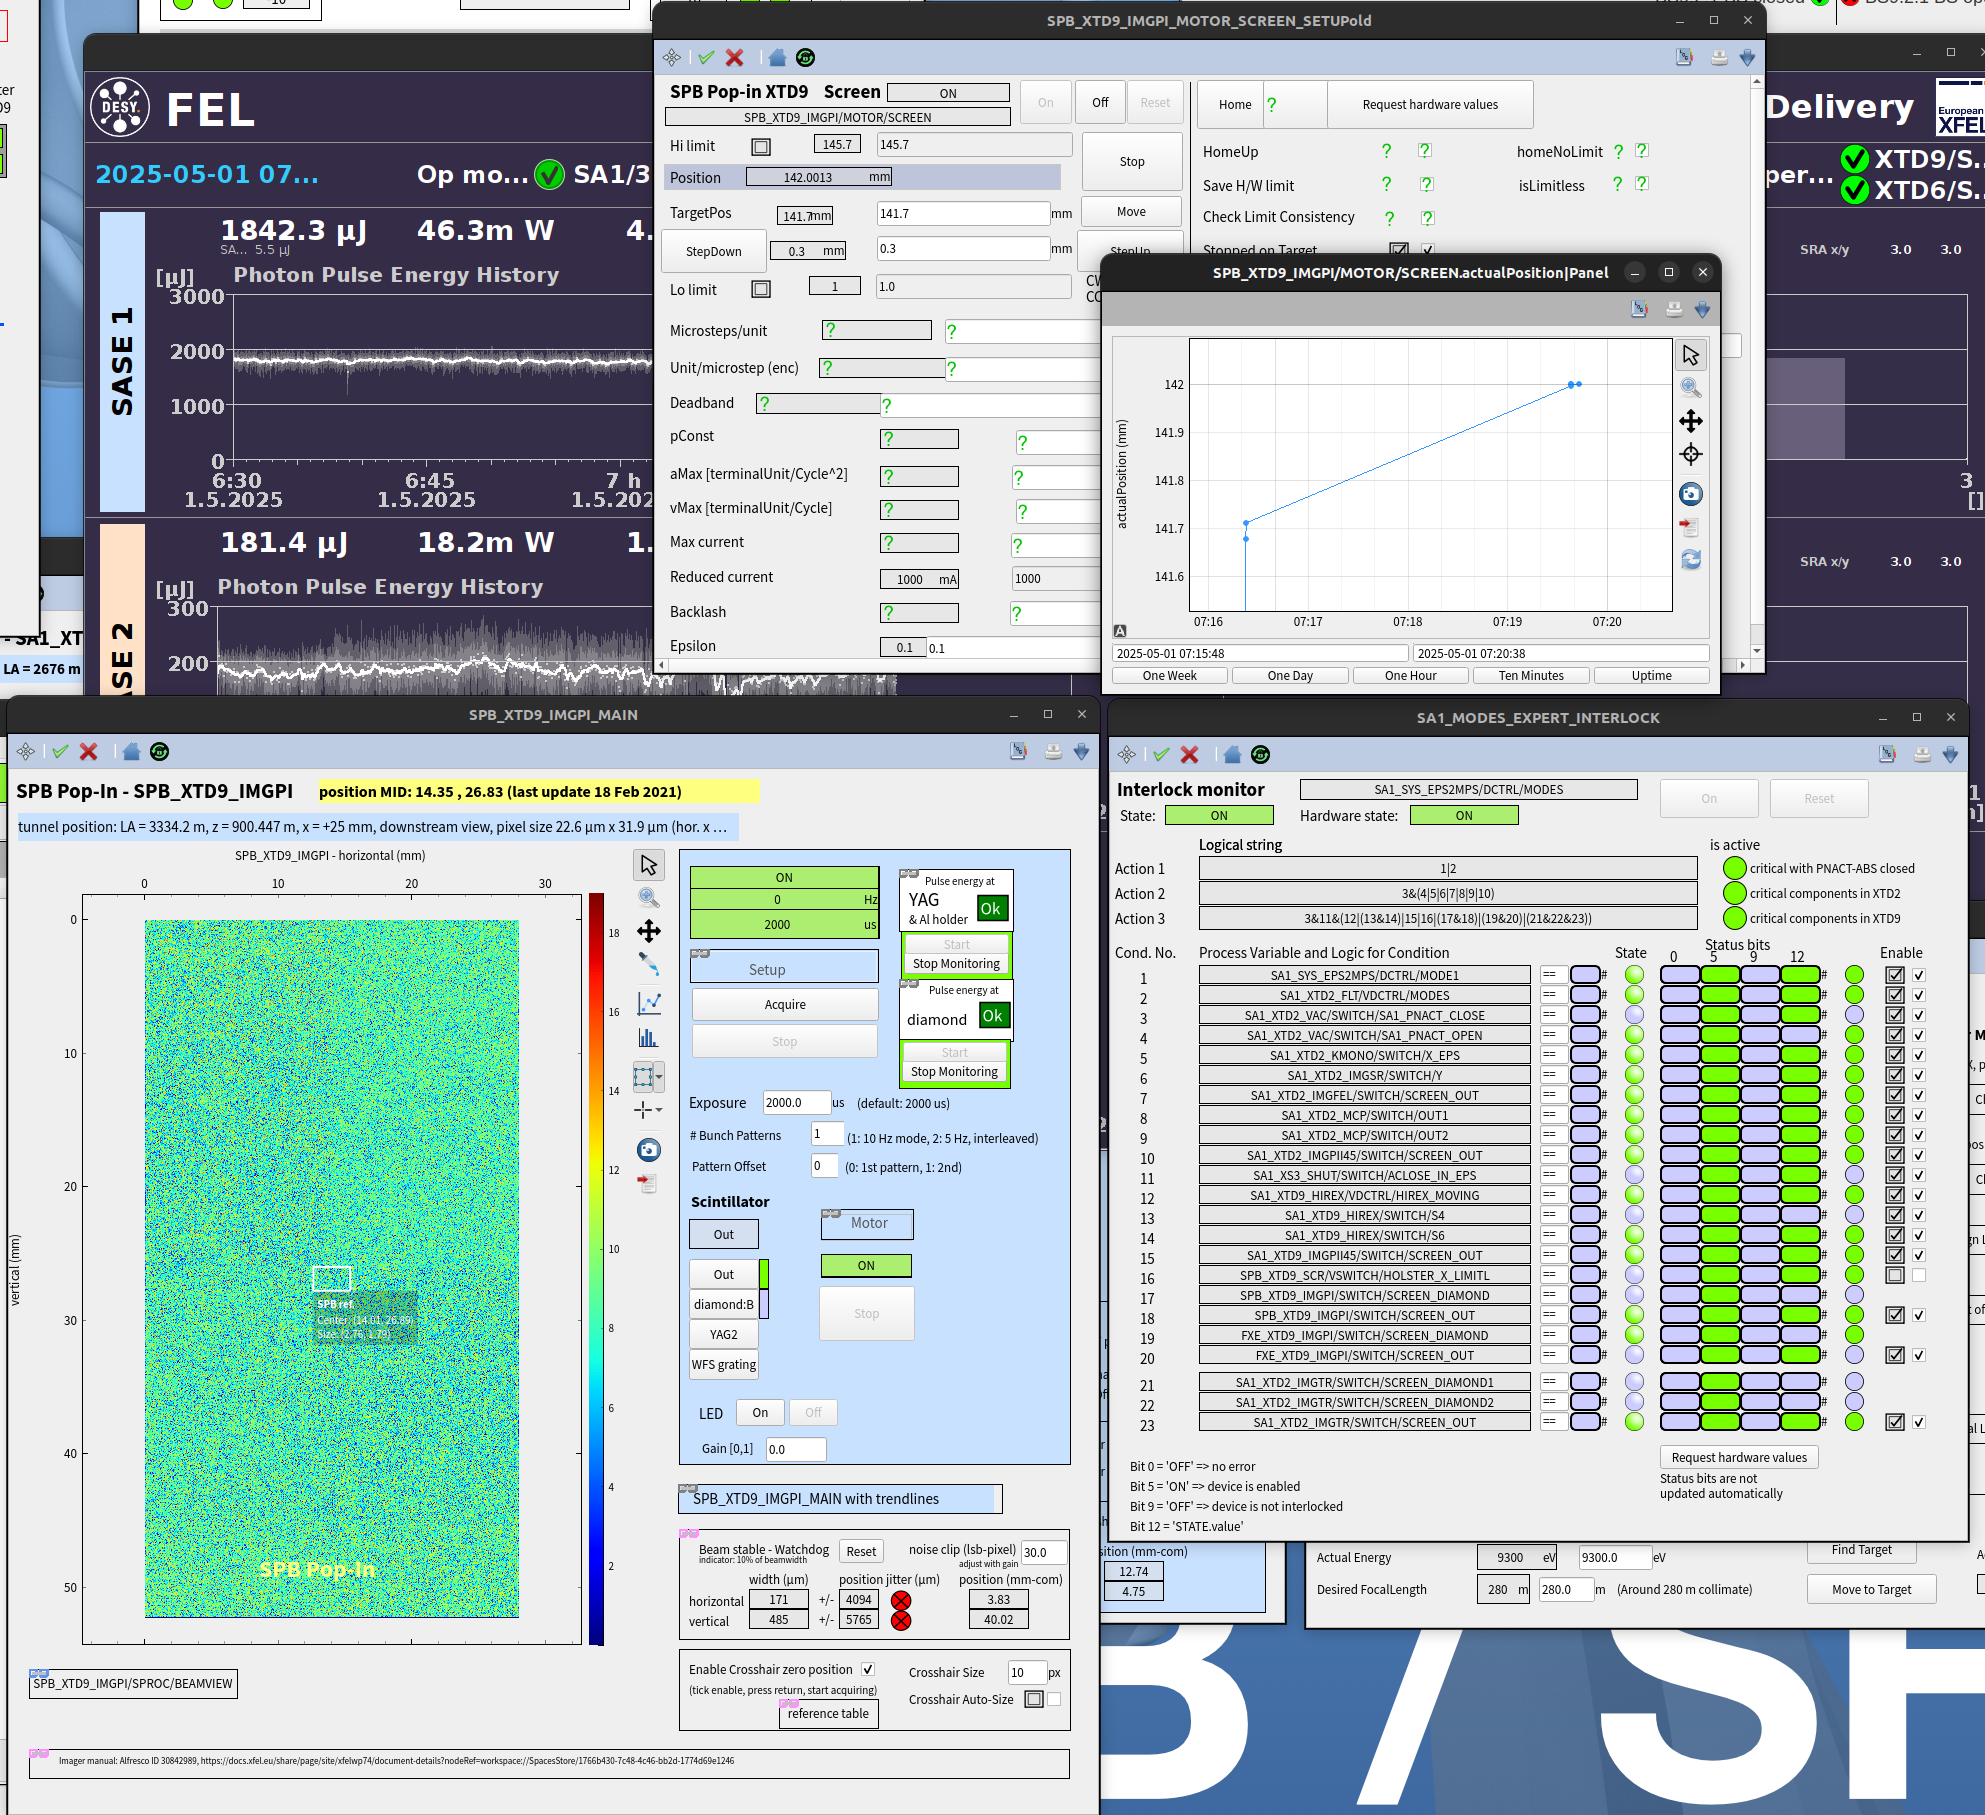Click the Exposure value input field

pyautogui.click(x=796, y=1103)
